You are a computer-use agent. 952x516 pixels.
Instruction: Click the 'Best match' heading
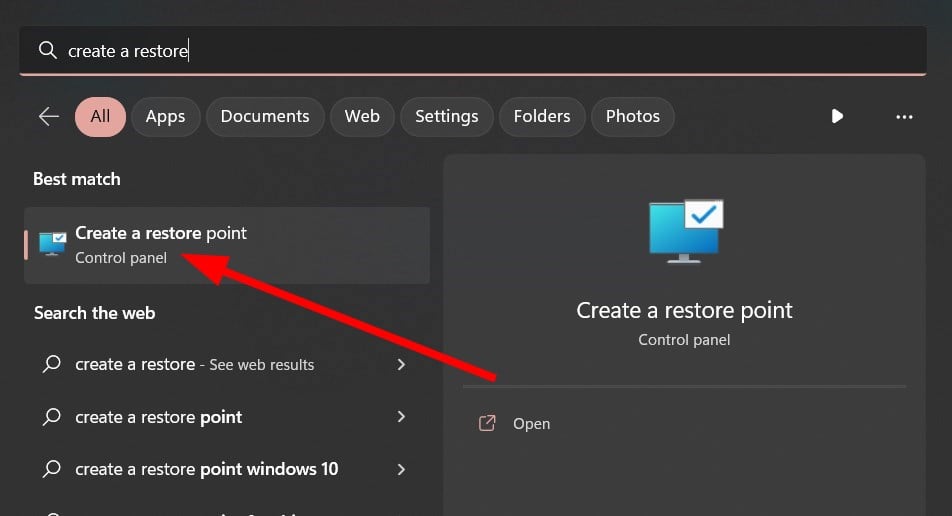coord(76,179)
